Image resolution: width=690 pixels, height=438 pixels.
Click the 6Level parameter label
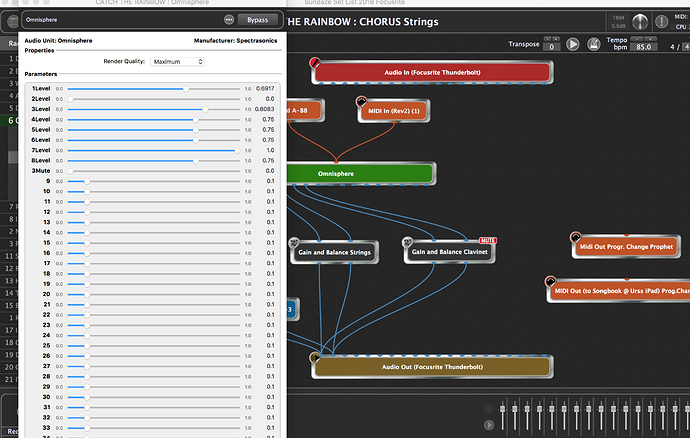coord(41,140)
